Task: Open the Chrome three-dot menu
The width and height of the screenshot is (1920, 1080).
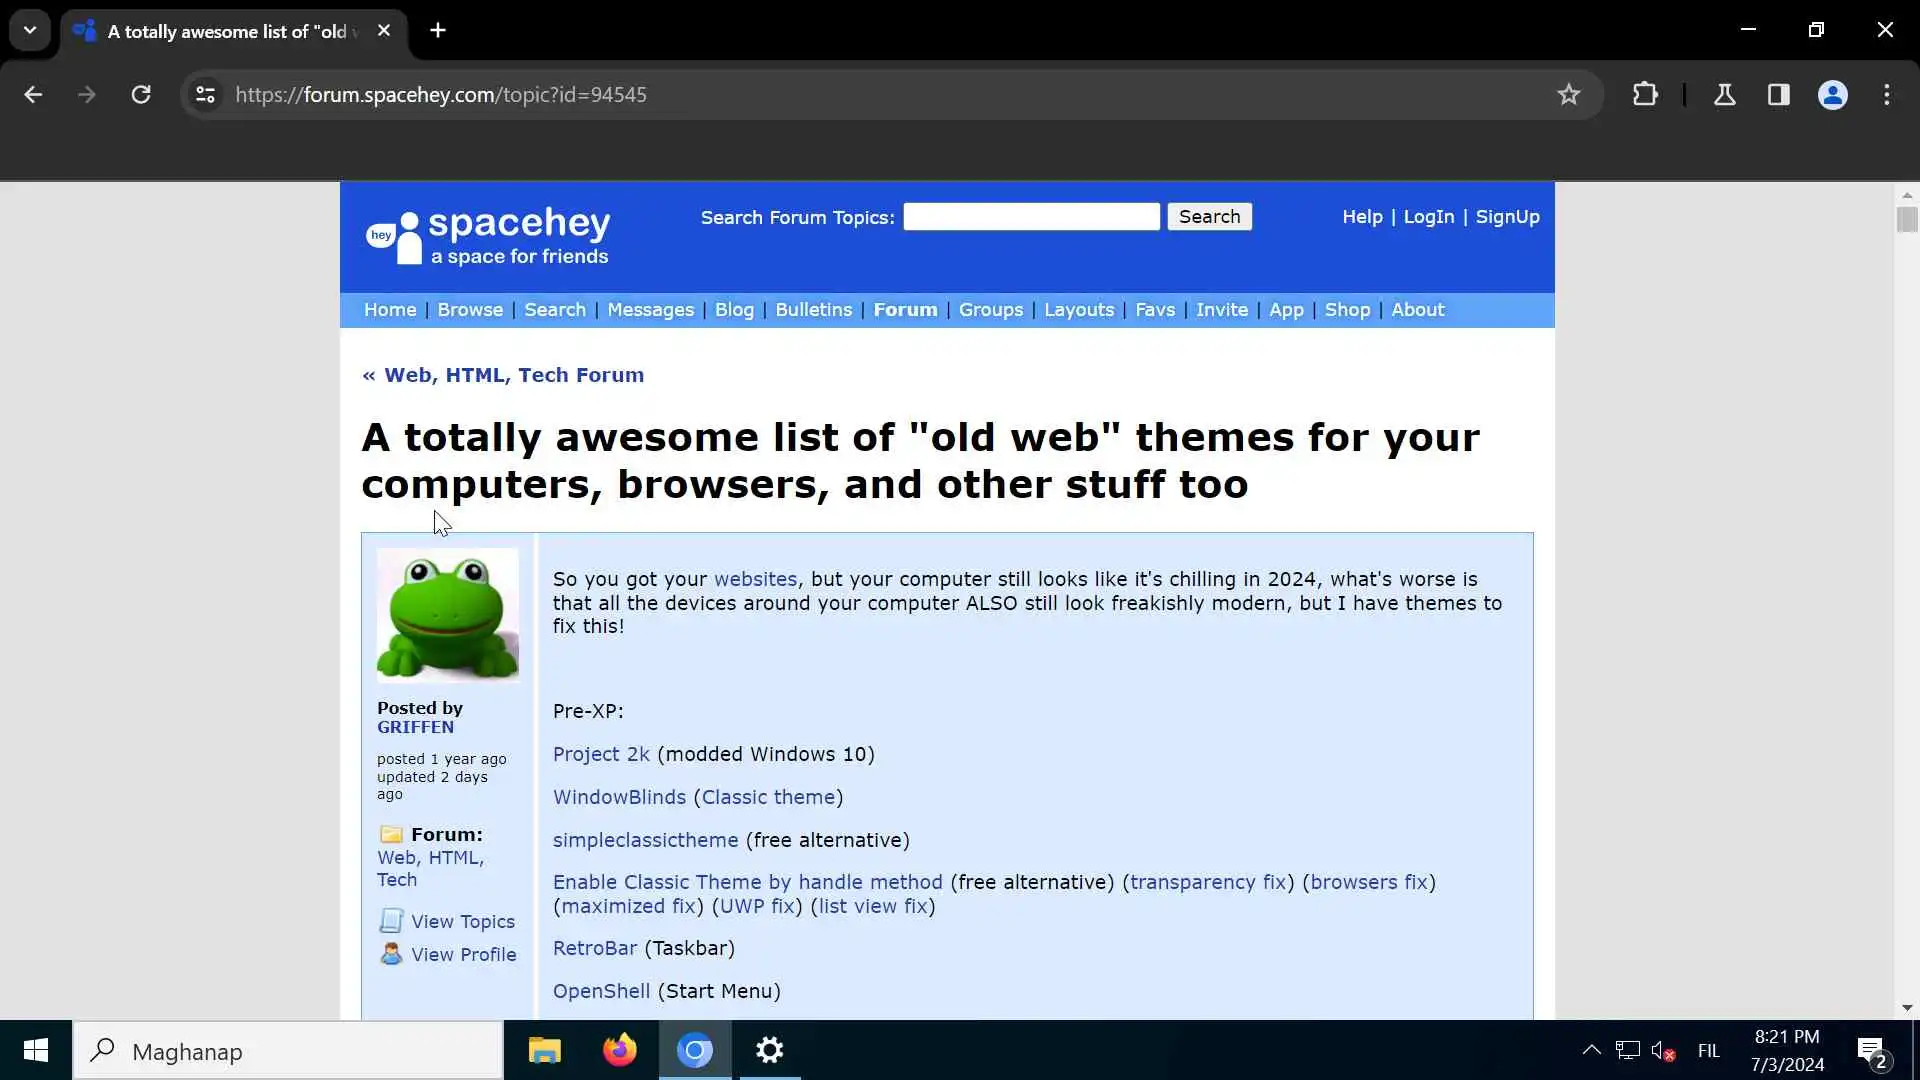Action: click(x=1886, y=94)
